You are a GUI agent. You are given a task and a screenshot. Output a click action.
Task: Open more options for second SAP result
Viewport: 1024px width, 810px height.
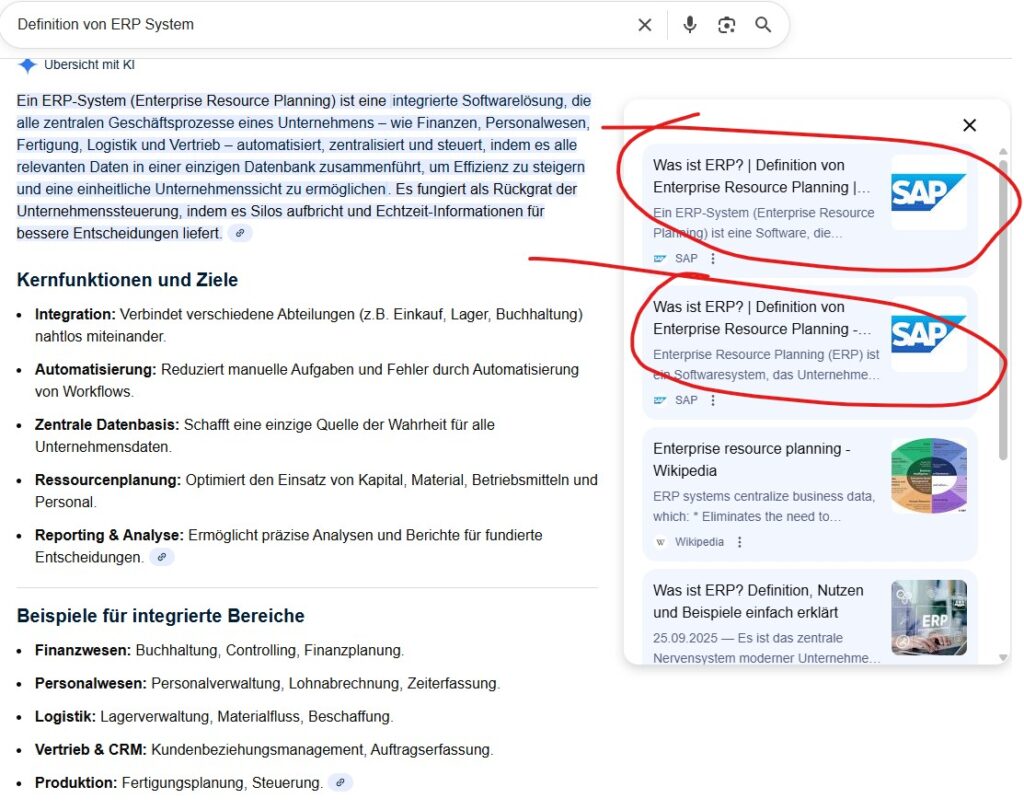(713, 400)
